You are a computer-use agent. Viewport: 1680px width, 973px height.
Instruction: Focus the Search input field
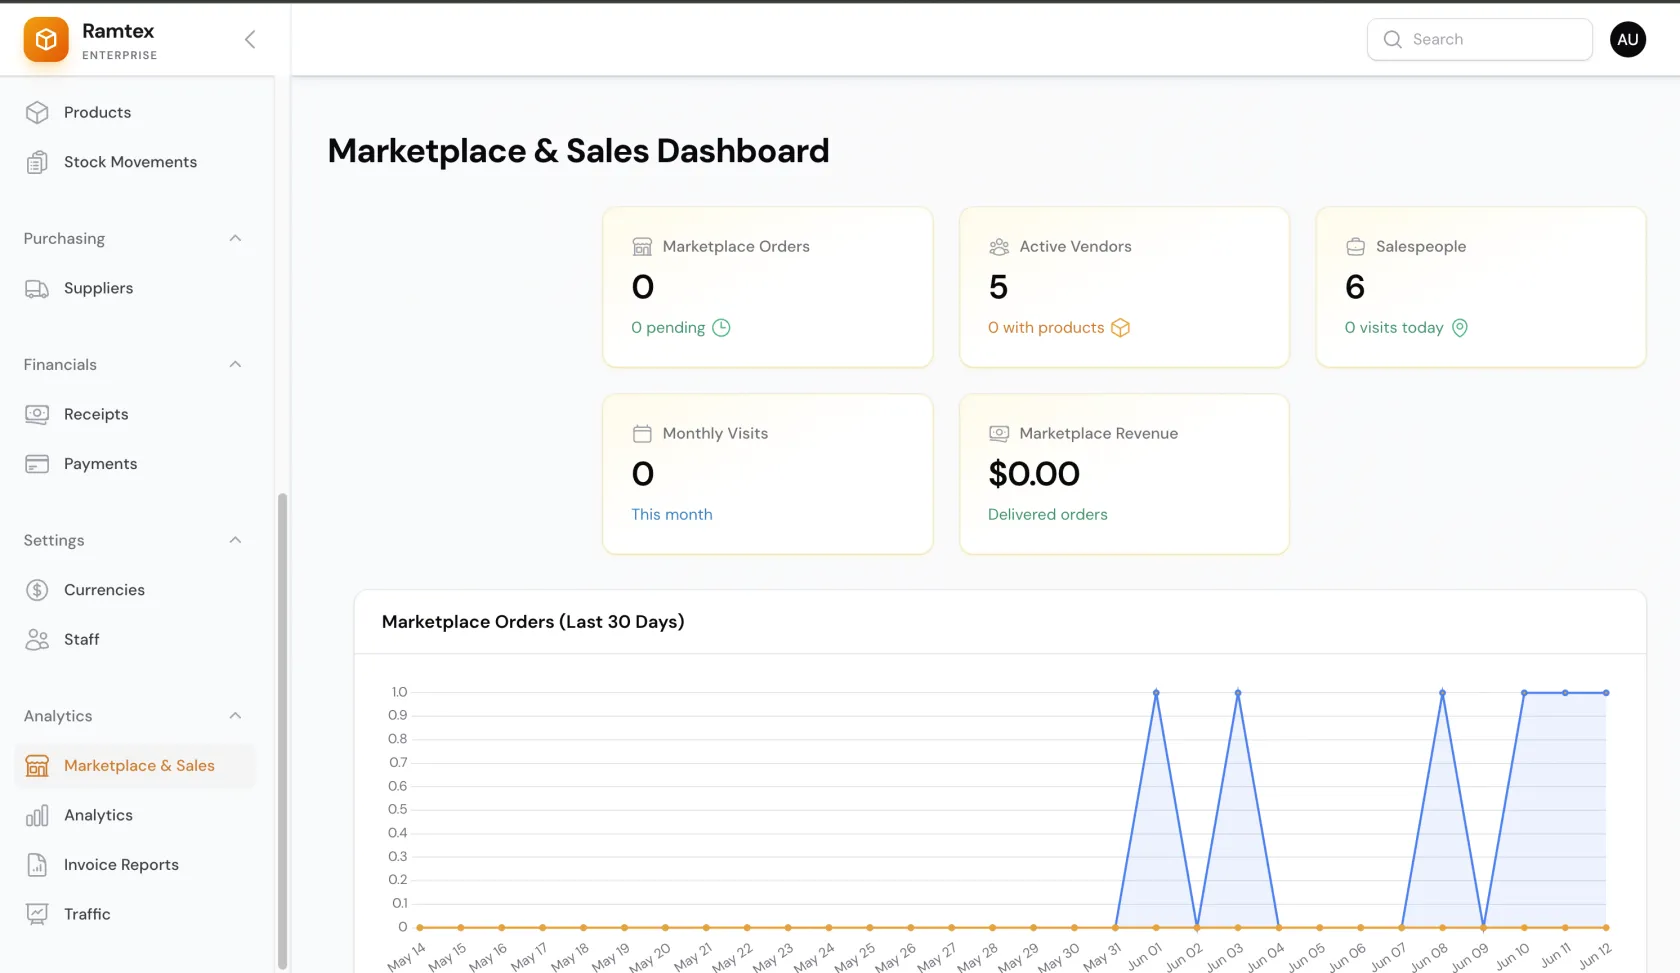(1480, 39)
